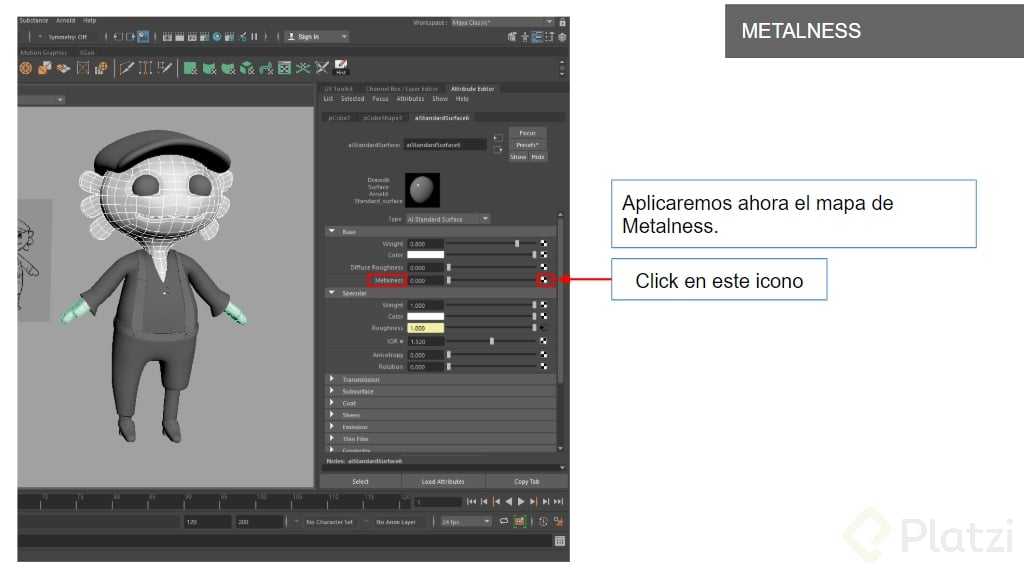Click the Load Attributes button
The image size is (1024, 569).
pos(443,481)
